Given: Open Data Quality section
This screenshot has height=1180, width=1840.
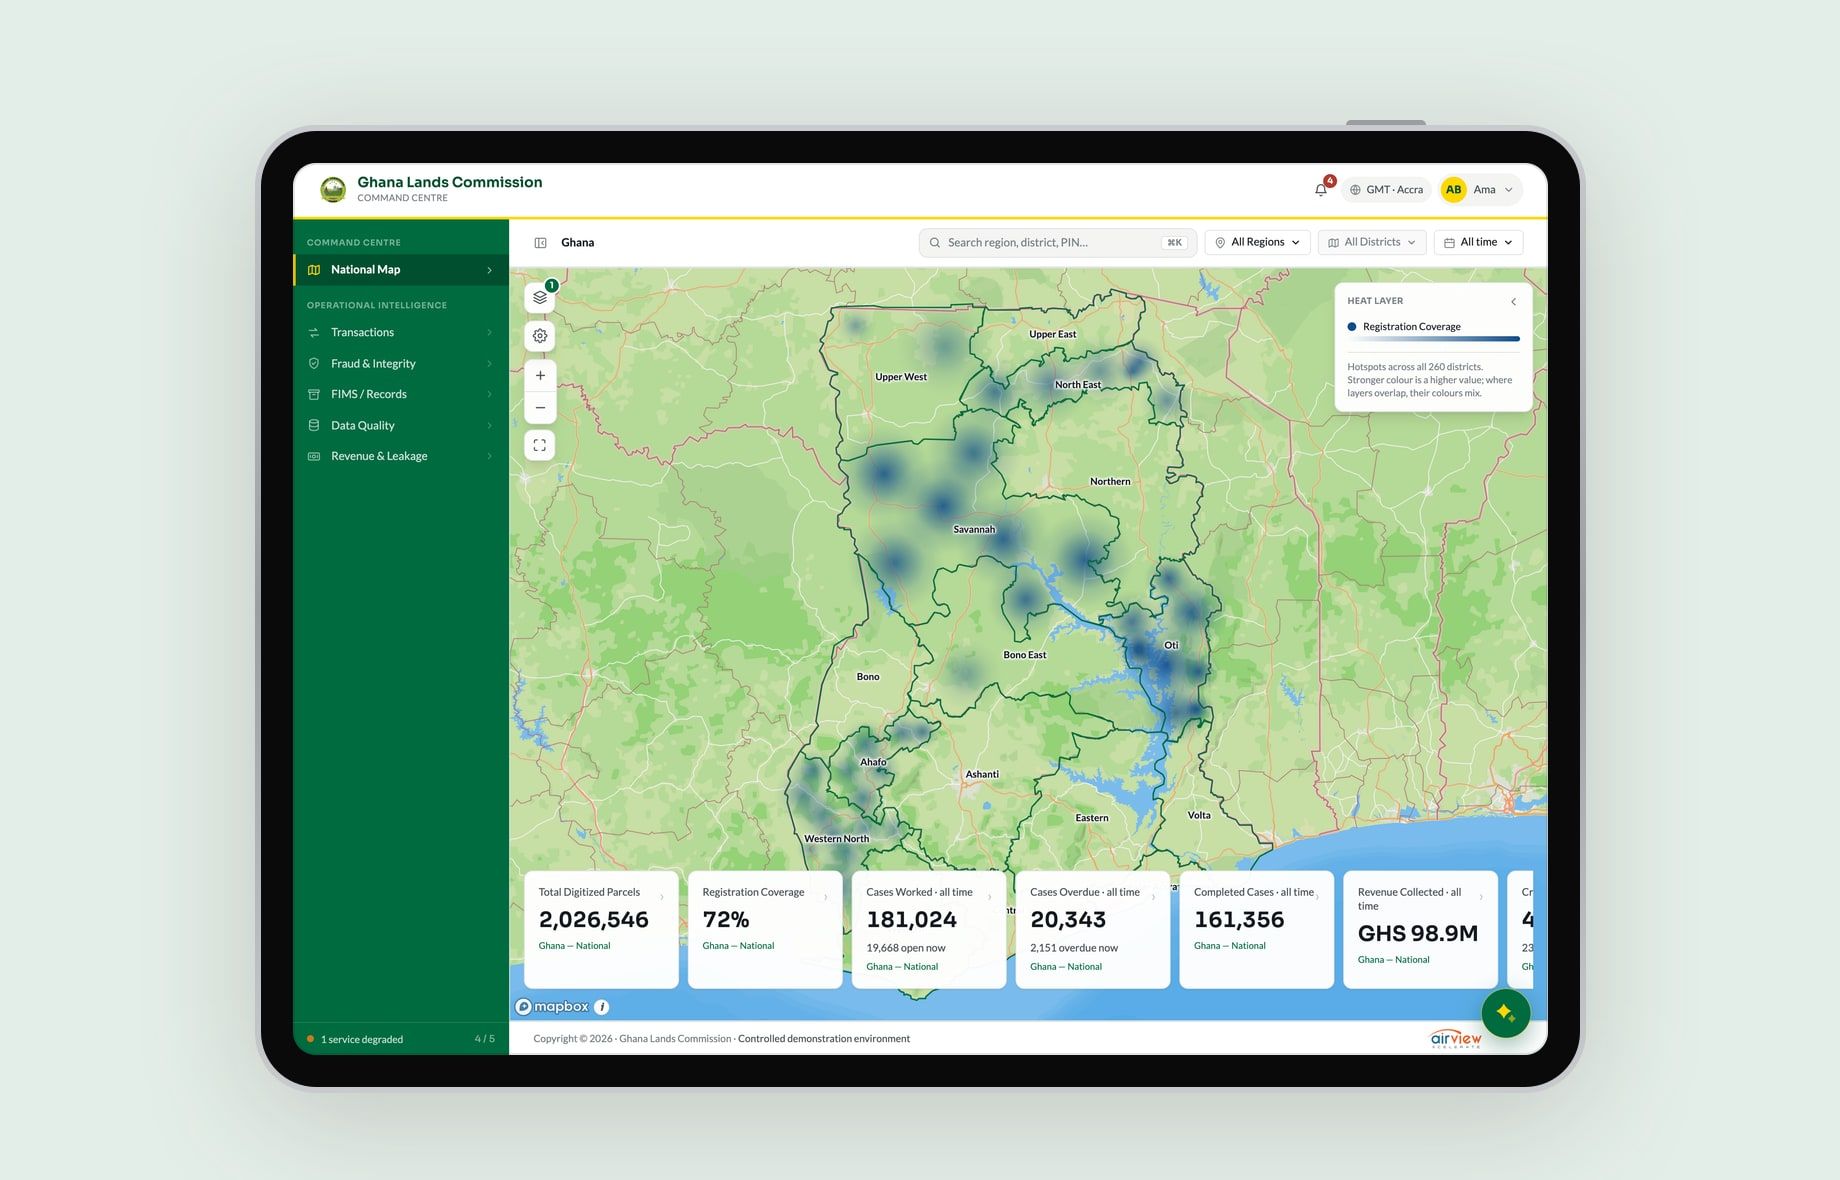Looking at the screenshot, I should 401,425.
